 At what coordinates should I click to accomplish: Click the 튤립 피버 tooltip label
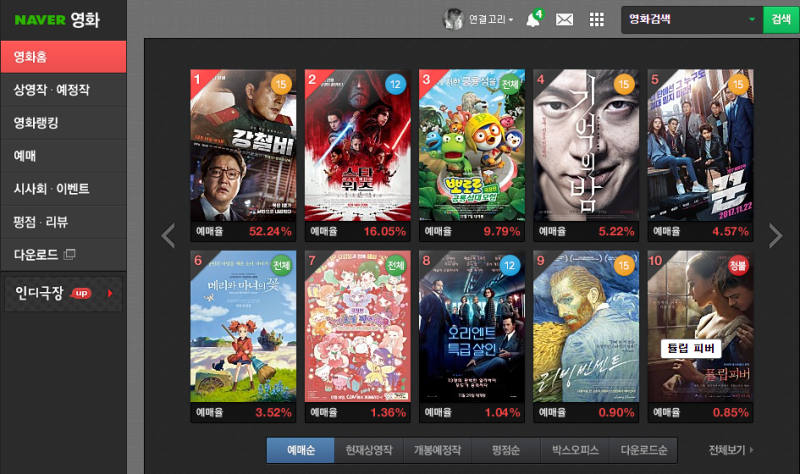(691, 348)
